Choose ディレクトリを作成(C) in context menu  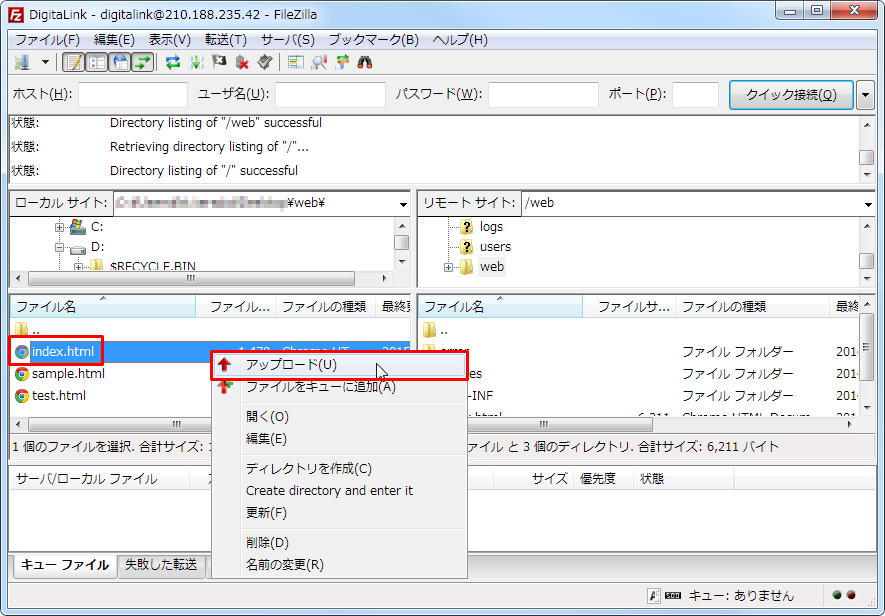[339, 469]
